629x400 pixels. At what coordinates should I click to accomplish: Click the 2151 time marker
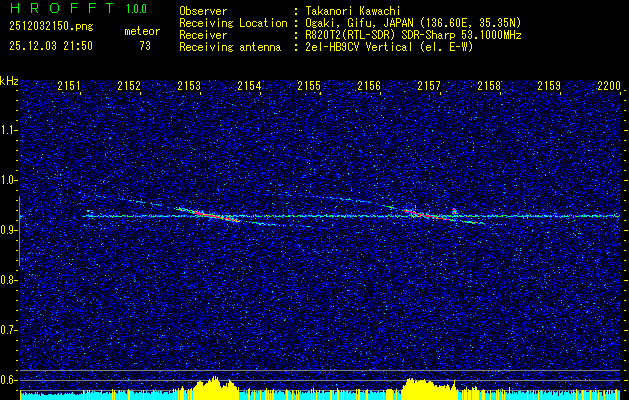pos(69,85)
